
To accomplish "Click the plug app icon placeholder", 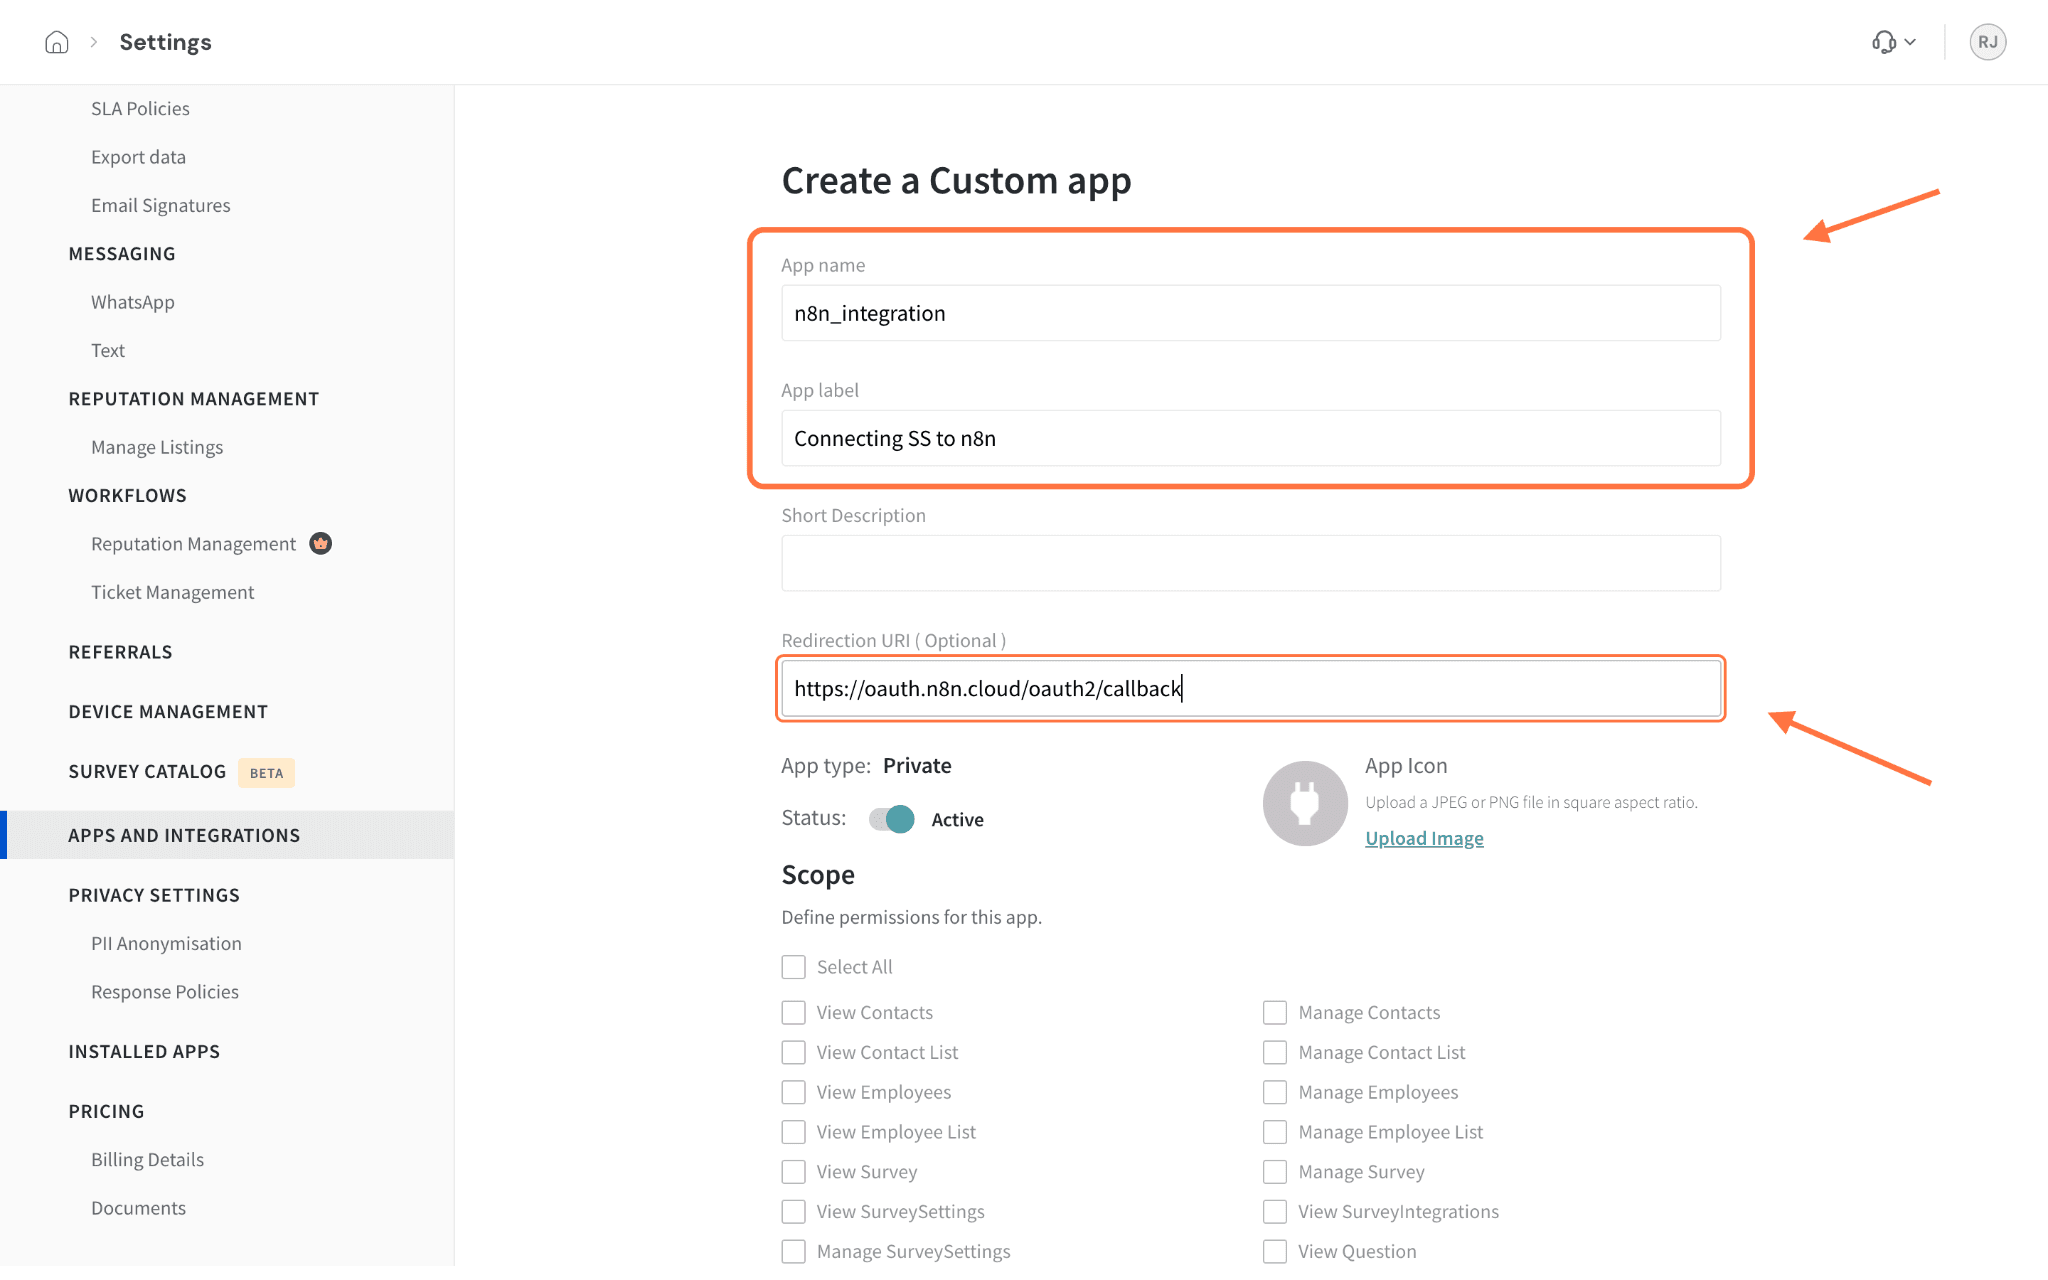I will [x=1305, y=803].
